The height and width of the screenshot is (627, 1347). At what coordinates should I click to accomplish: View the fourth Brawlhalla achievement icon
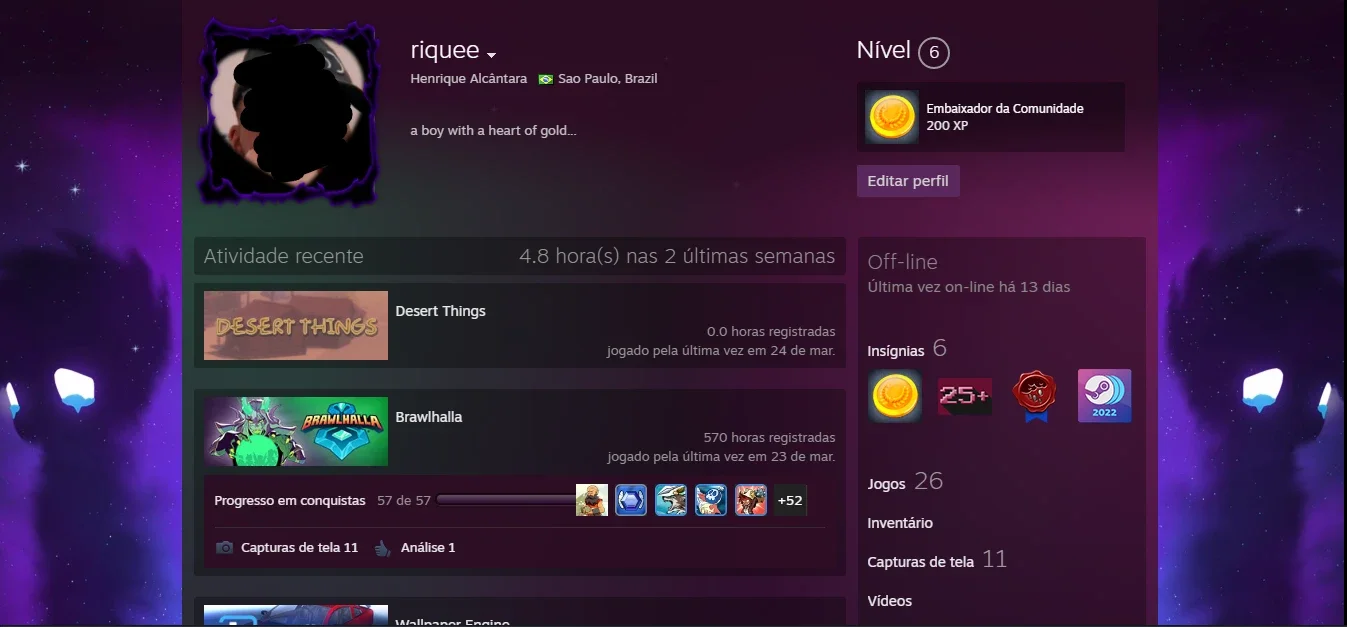[x=711, y=500]
